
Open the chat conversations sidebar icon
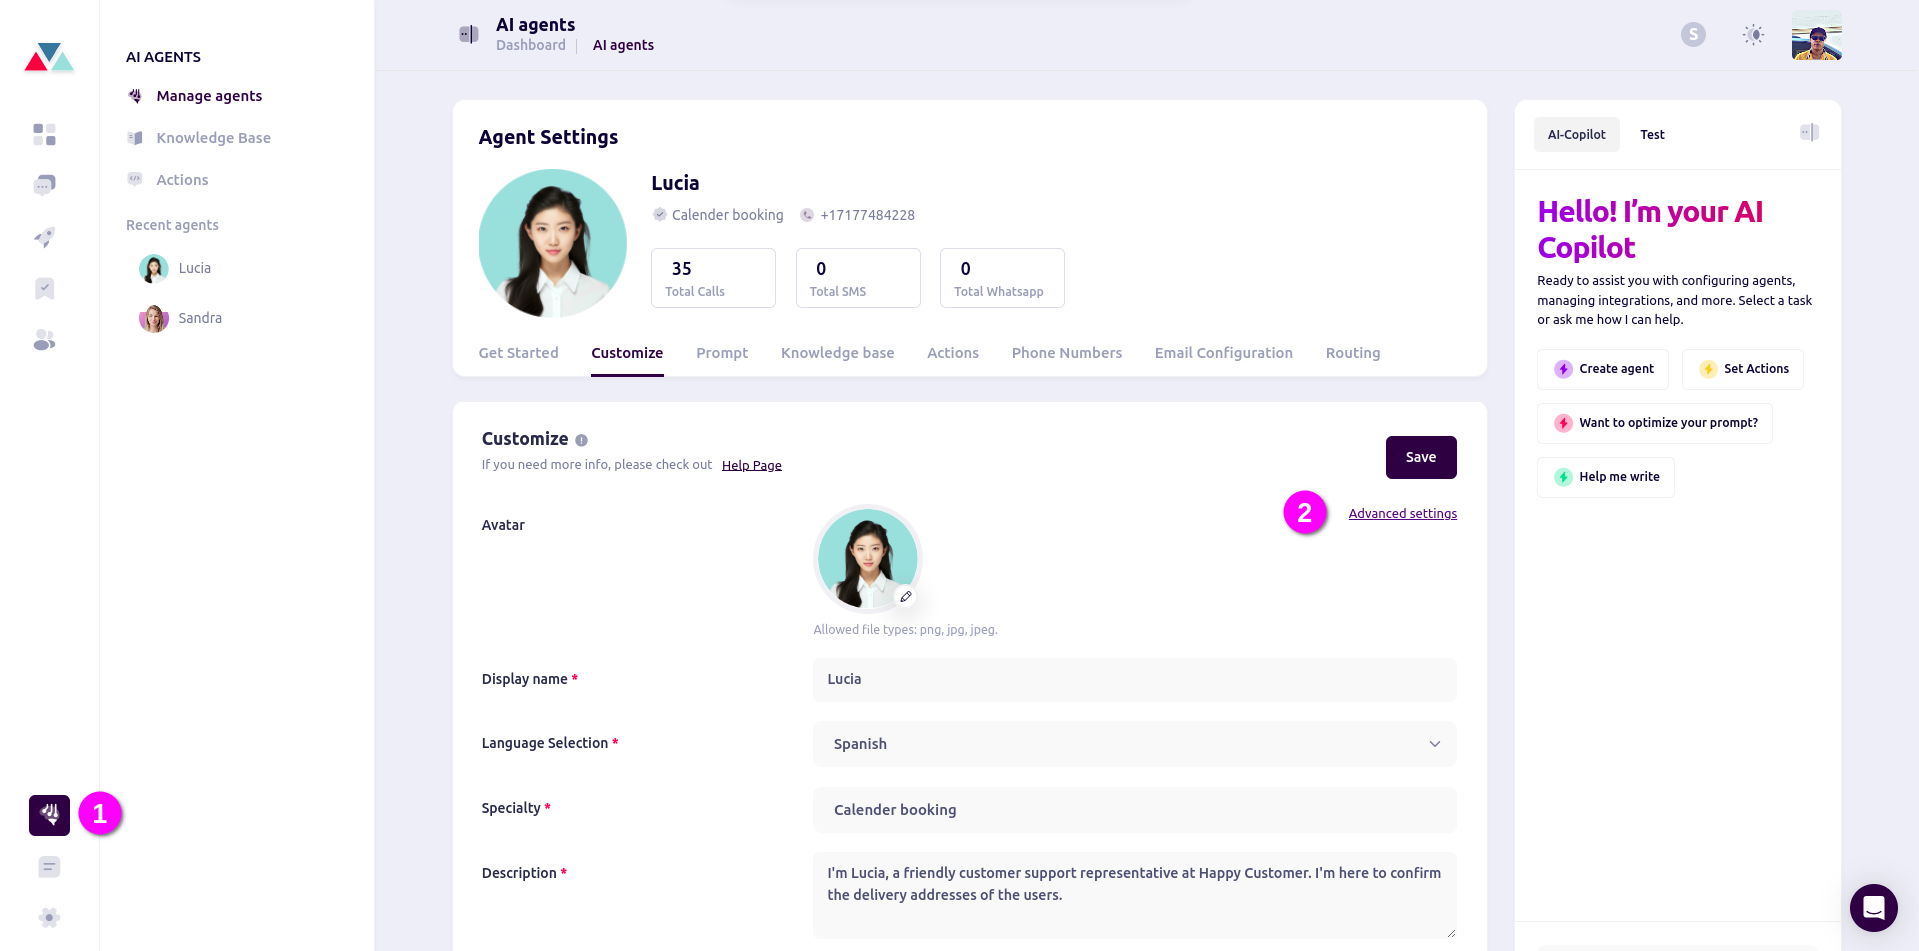click(44, 185)
